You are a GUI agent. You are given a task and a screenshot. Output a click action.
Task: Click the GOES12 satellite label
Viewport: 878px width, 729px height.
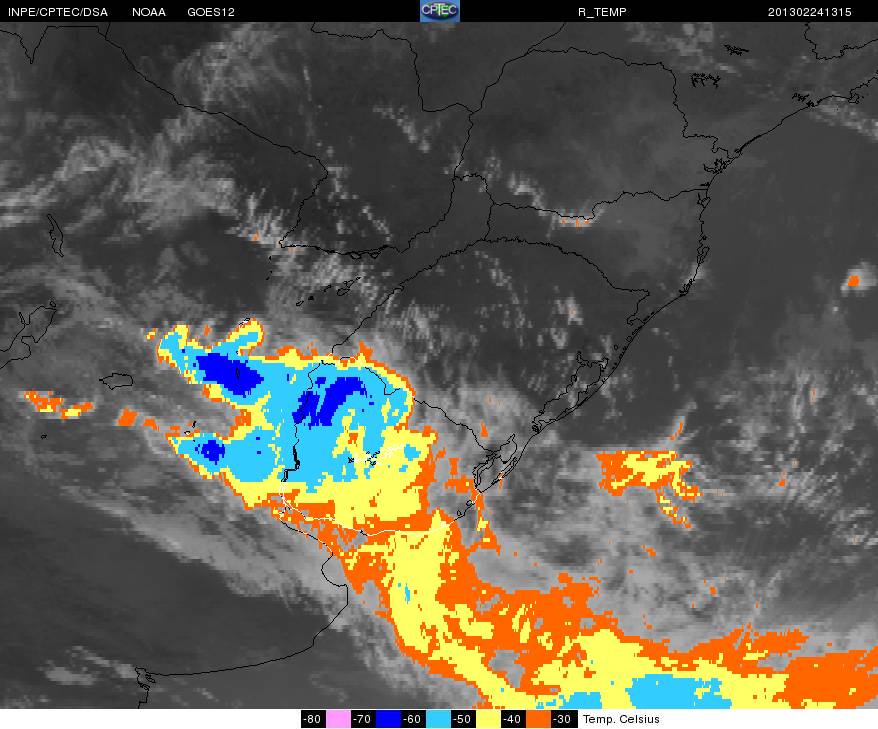pyautogui.click(x=211, y=12)
